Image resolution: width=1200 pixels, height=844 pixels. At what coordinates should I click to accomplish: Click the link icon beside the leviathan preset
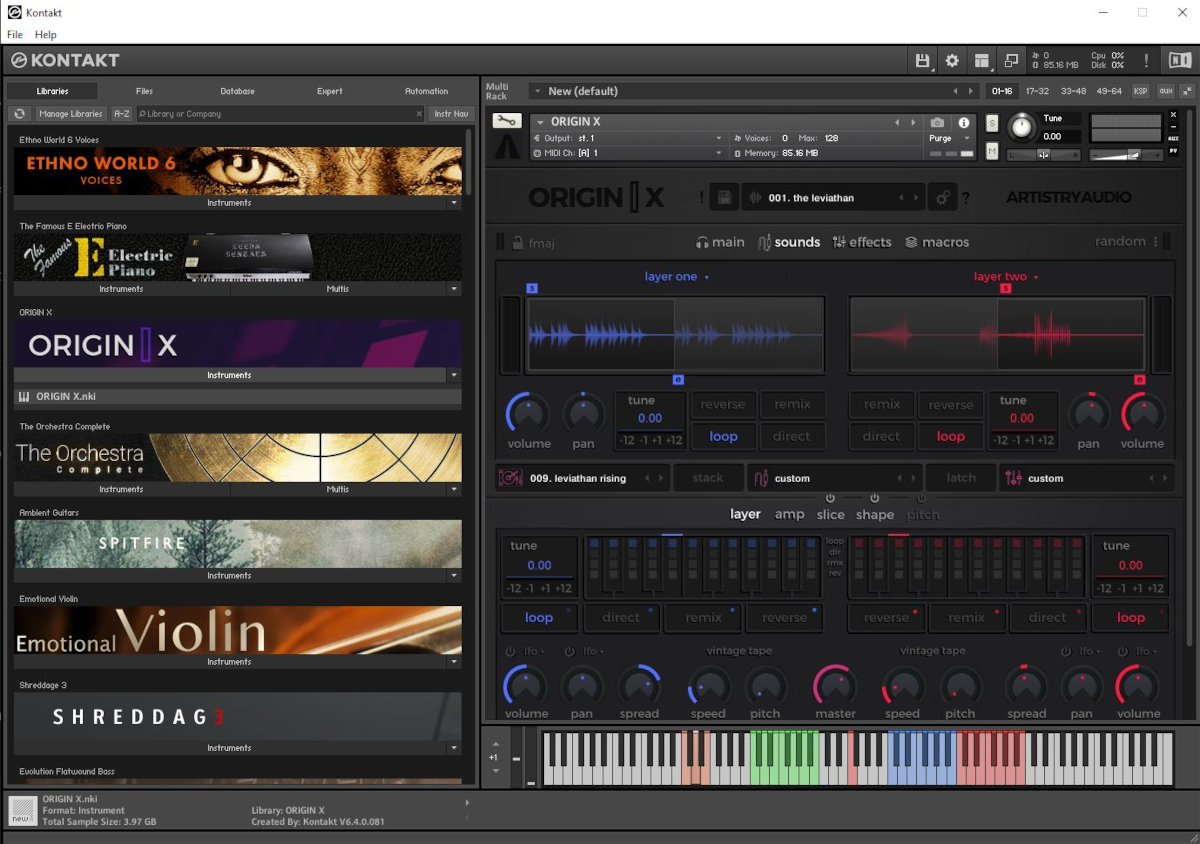tap(942, 198)
